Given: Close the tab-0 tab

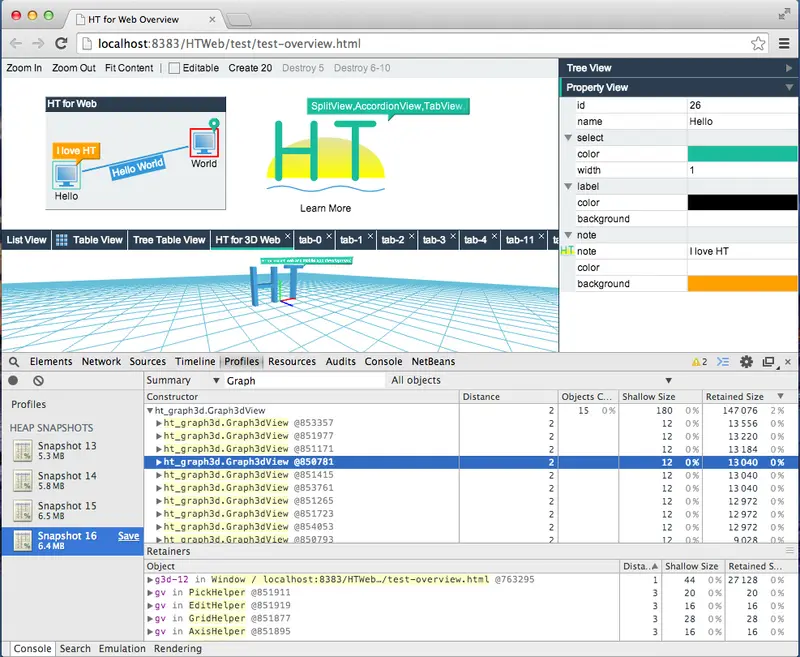Looking at the screenshot, I should (329, 238).
